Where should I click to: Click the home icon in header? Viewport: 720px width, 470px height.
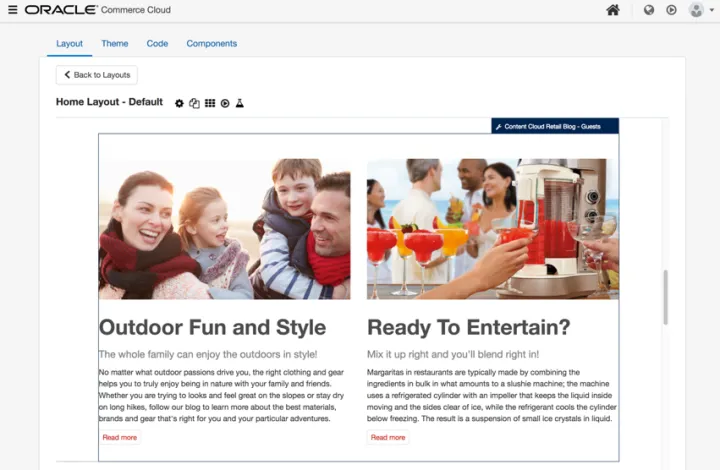[x=613, y=10]
